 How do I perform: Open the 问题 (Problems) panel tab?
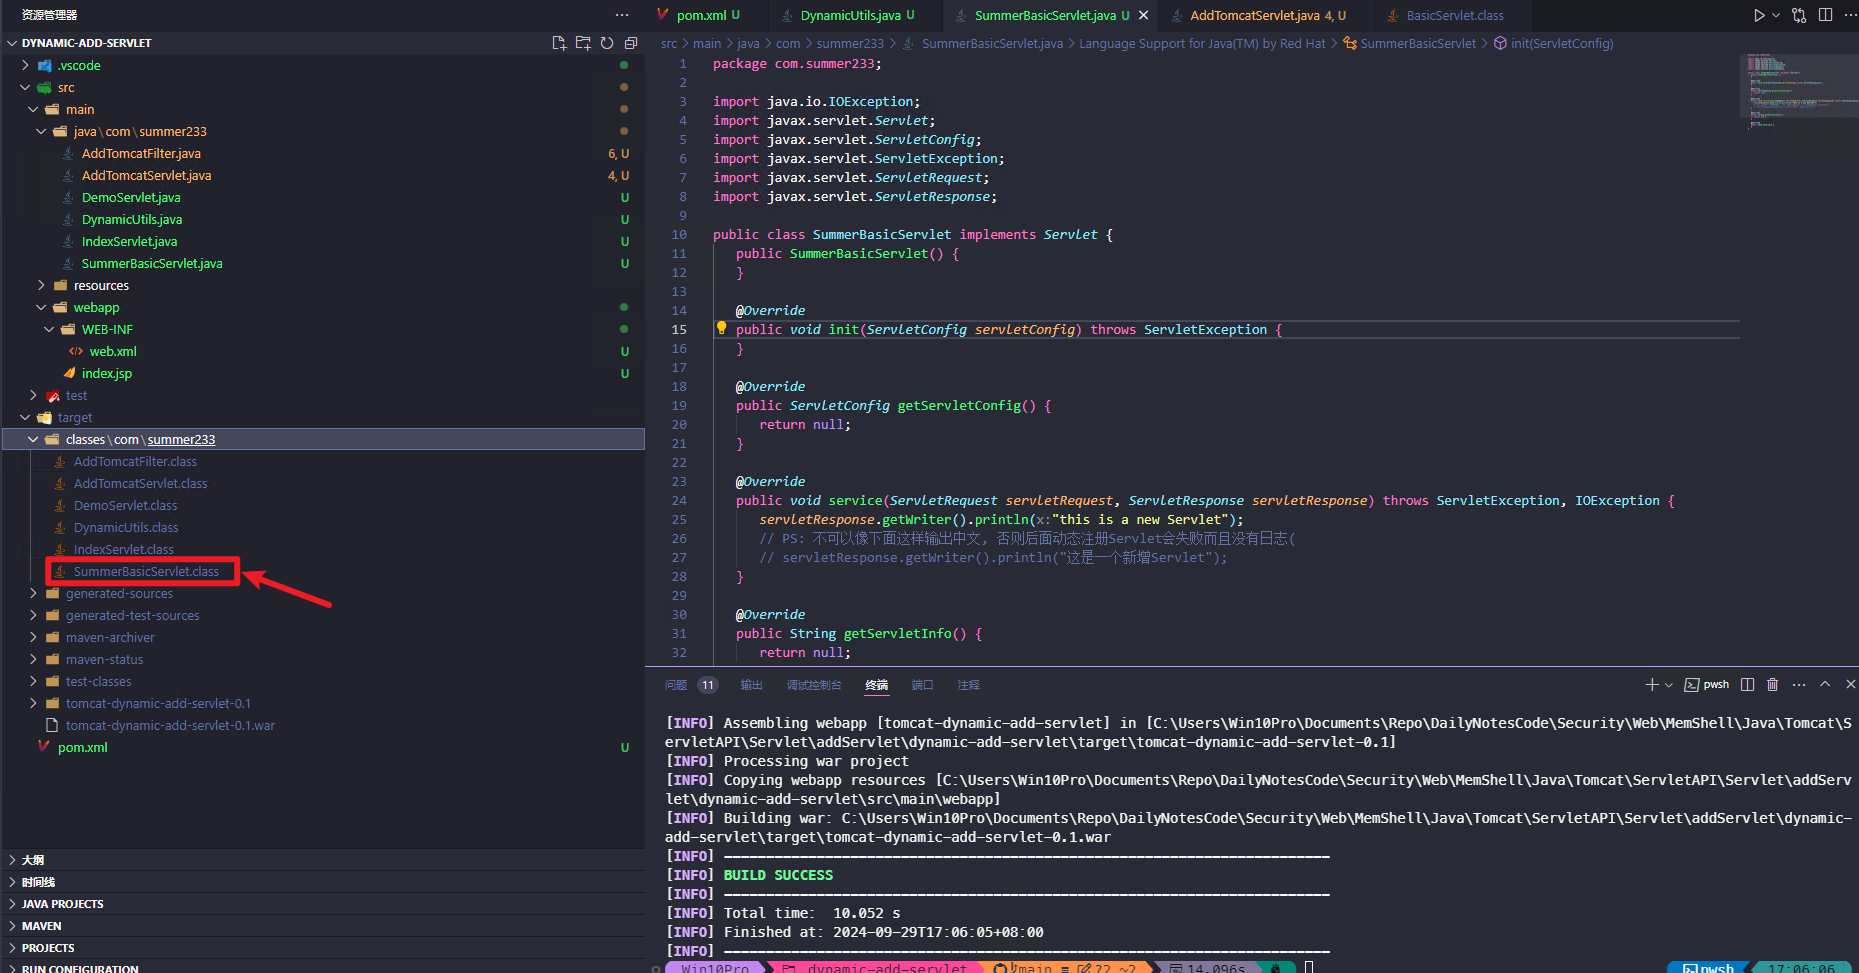[676, 685]
